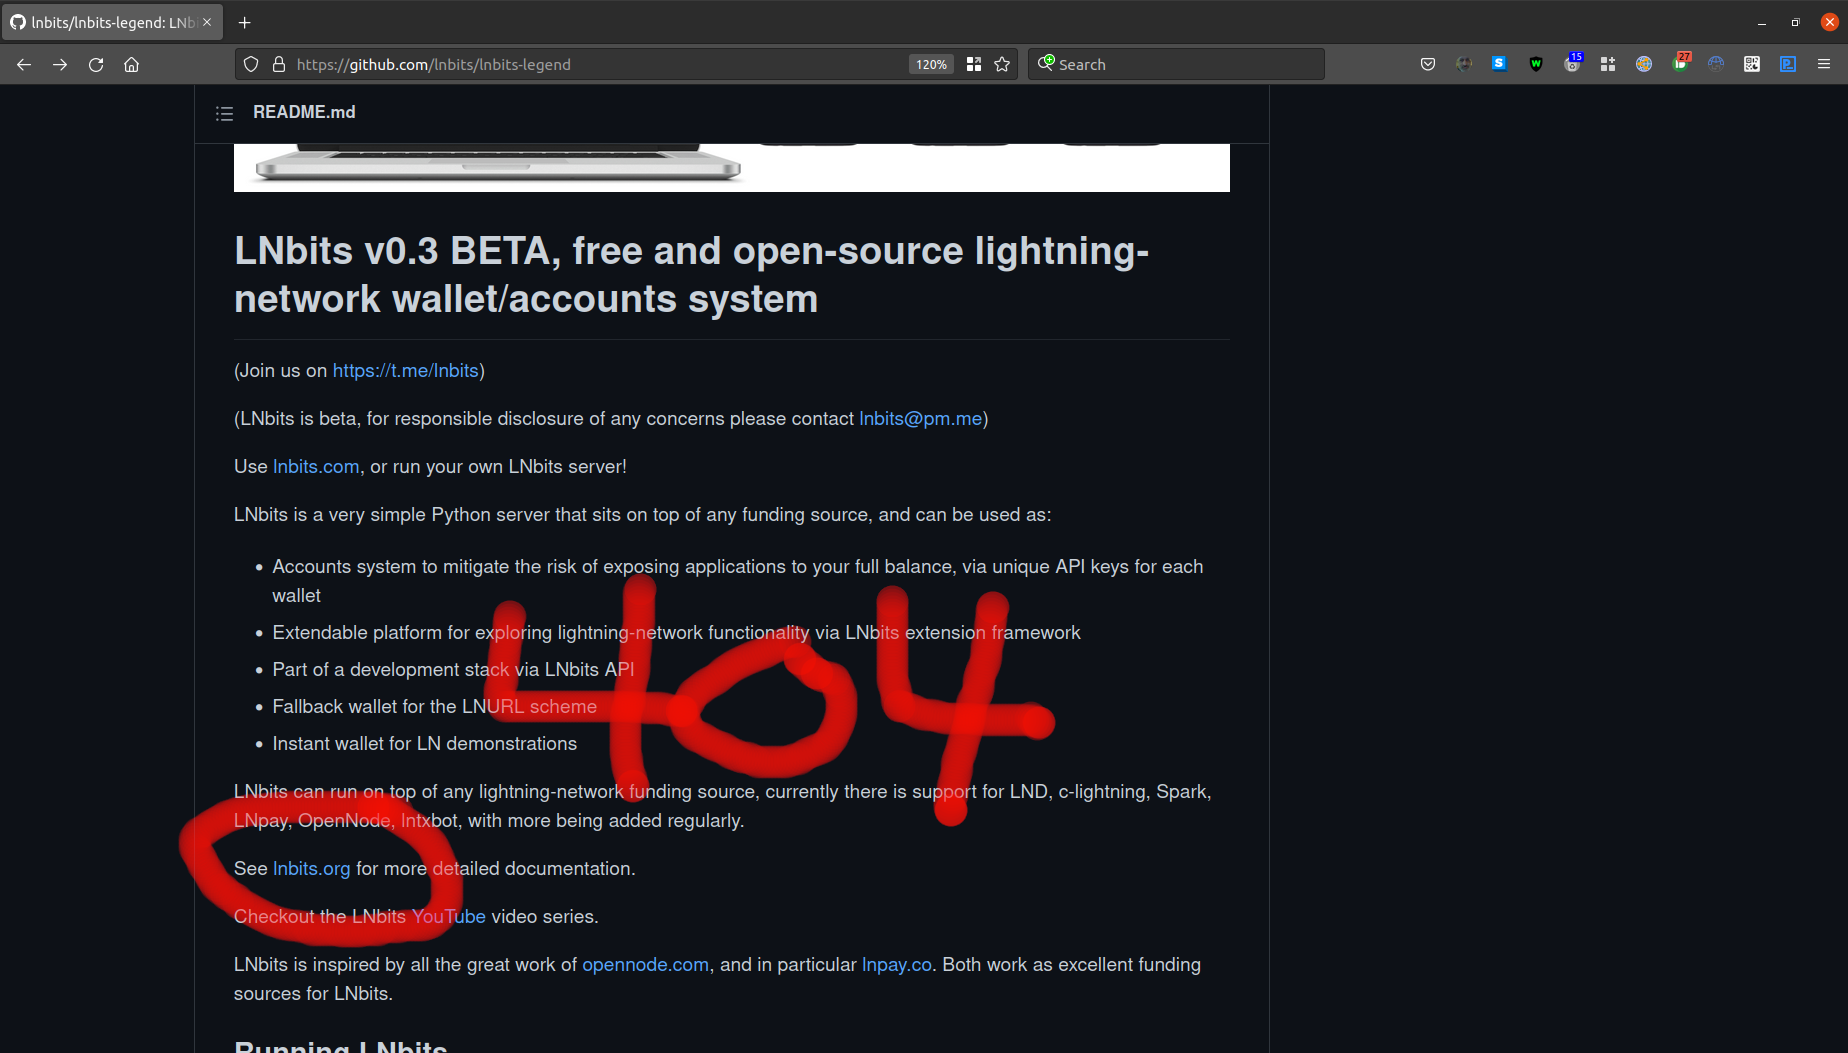Visit the opennode.com link

pos(646,964)
